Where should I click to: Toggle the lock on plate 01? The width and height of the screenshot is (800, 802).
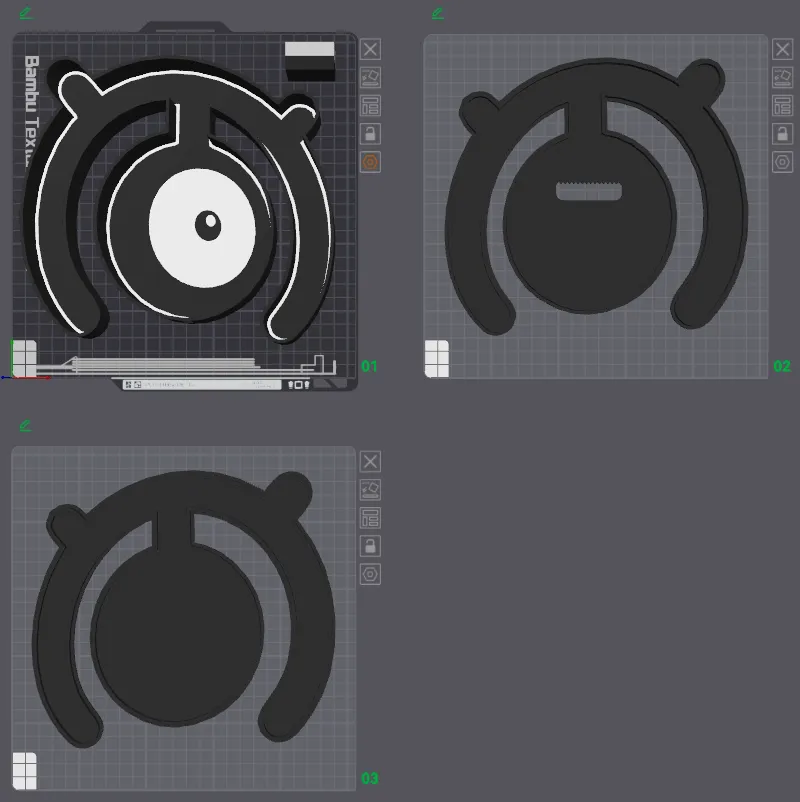370,133
